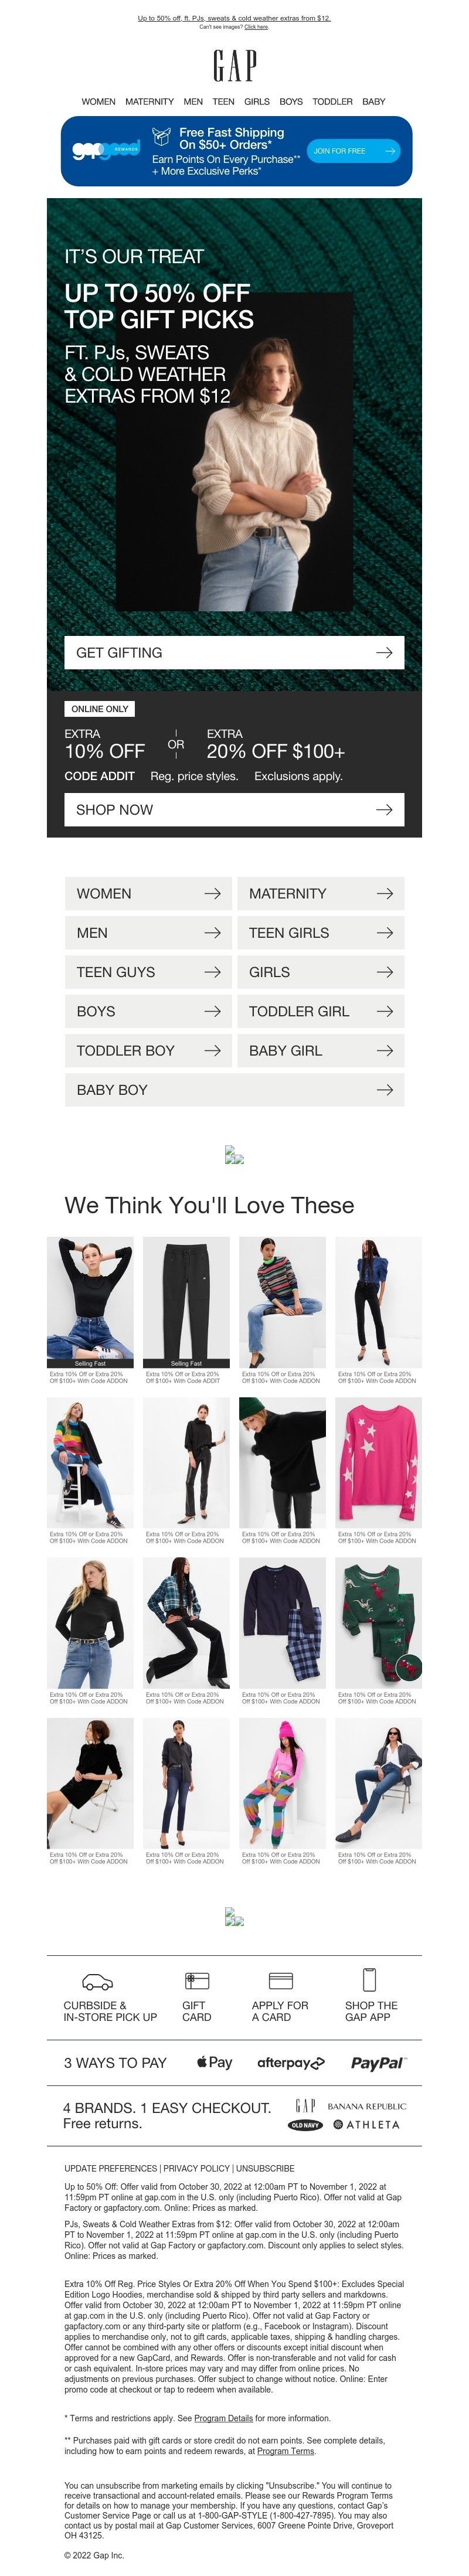Open the green dinosaur pajamas thumbnail

pyautogui.click(x=378, y=1622)
